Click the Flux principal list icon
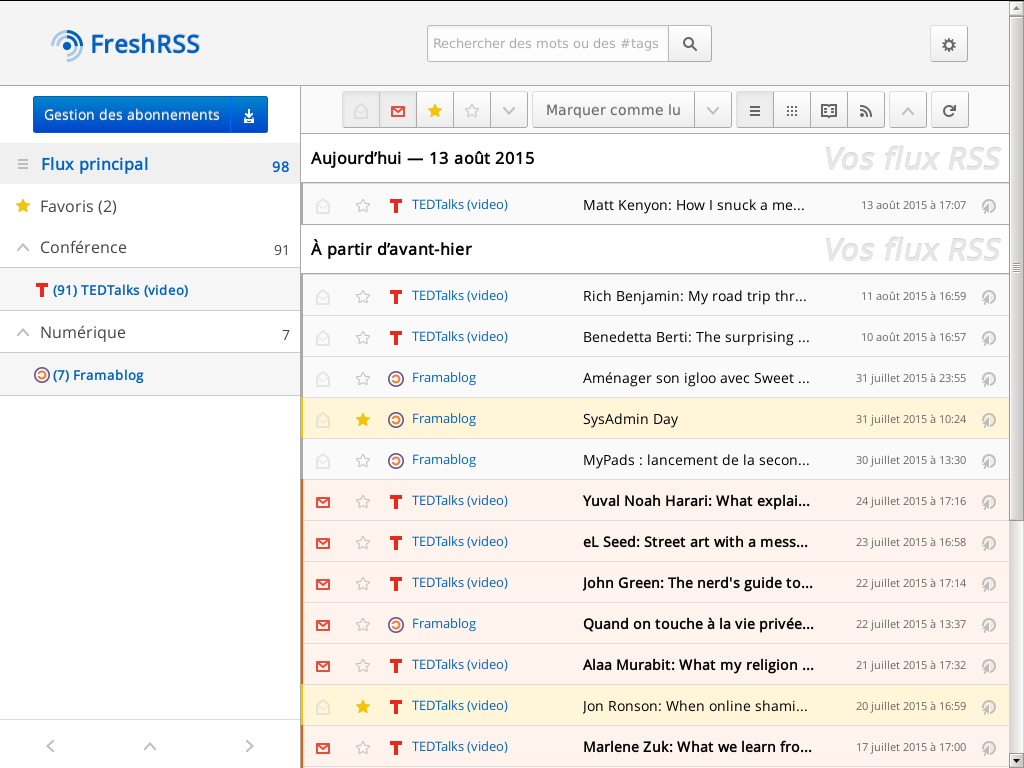This screenshot has height=768, width=1024. [x=23, y=164]
